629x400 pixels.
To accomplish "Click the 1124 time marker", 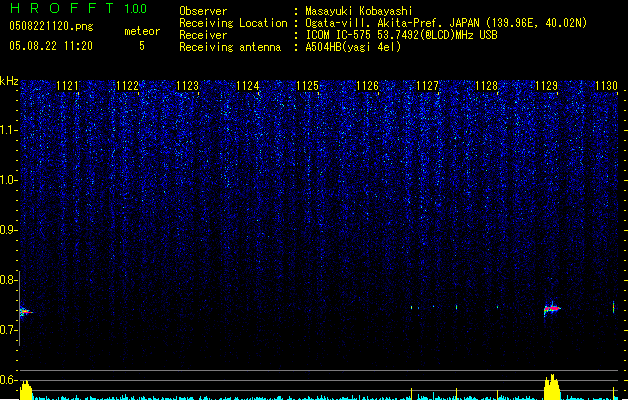I will pyautogui.click(x=248, y=85).
